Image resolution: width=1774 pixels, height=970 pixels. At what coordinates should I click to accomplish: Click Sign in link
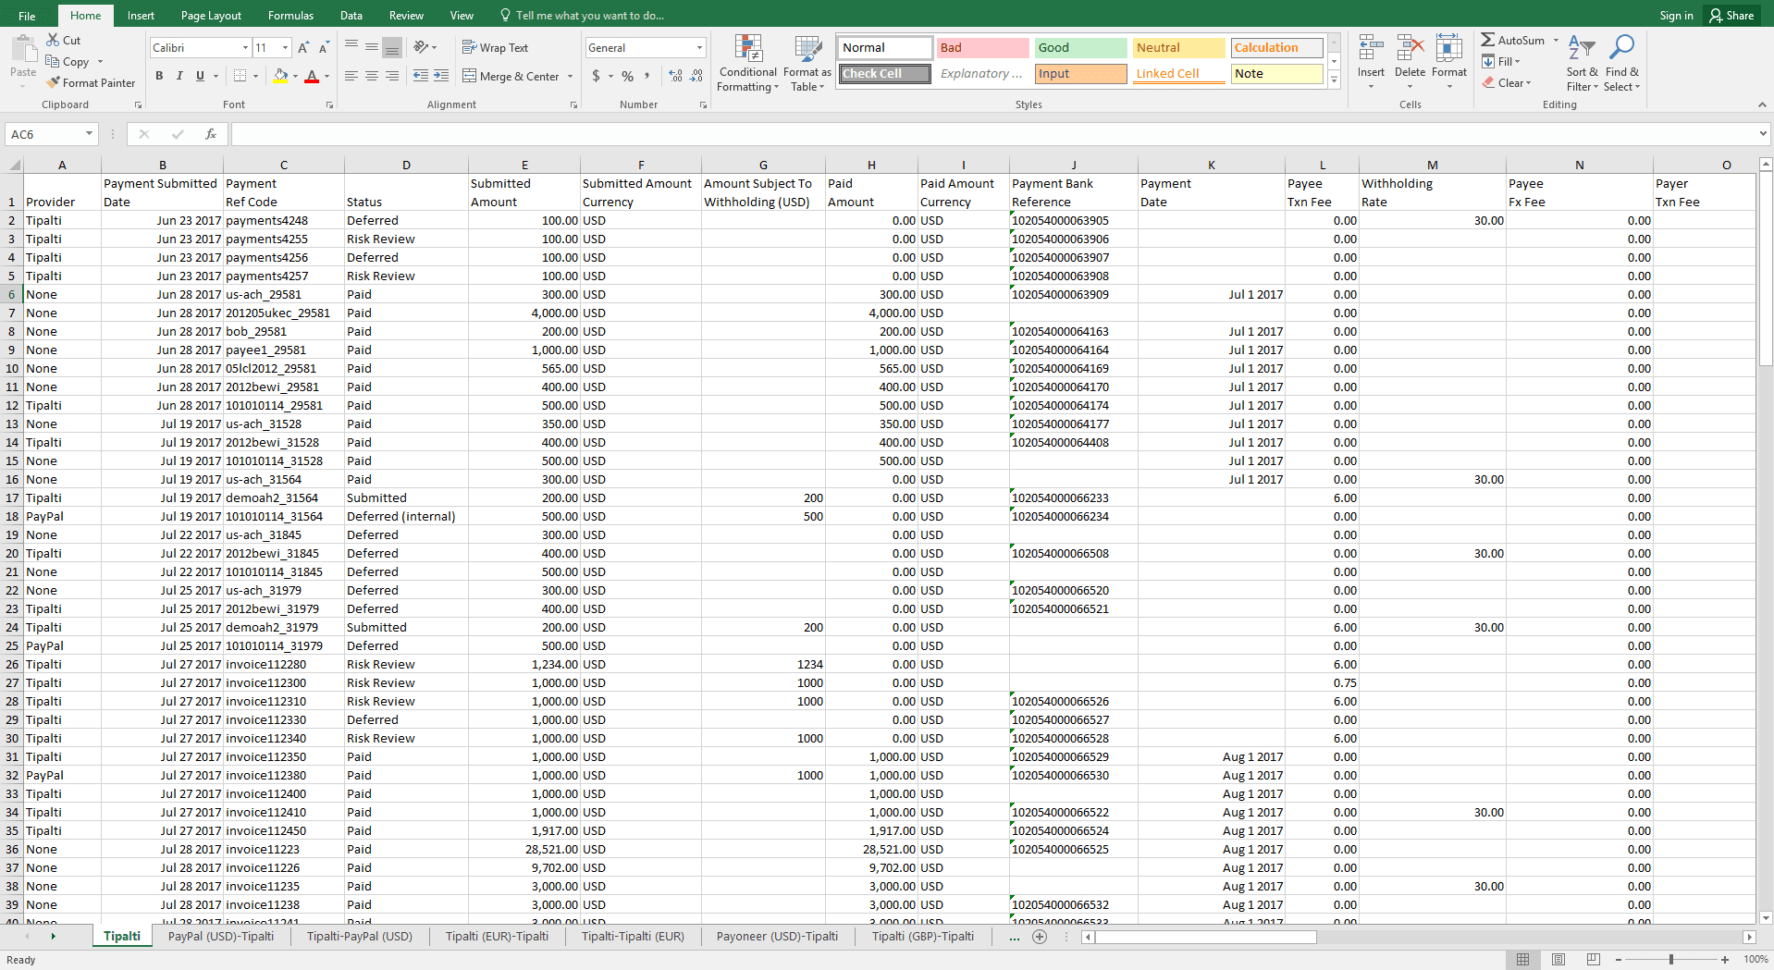point(1676,15)
